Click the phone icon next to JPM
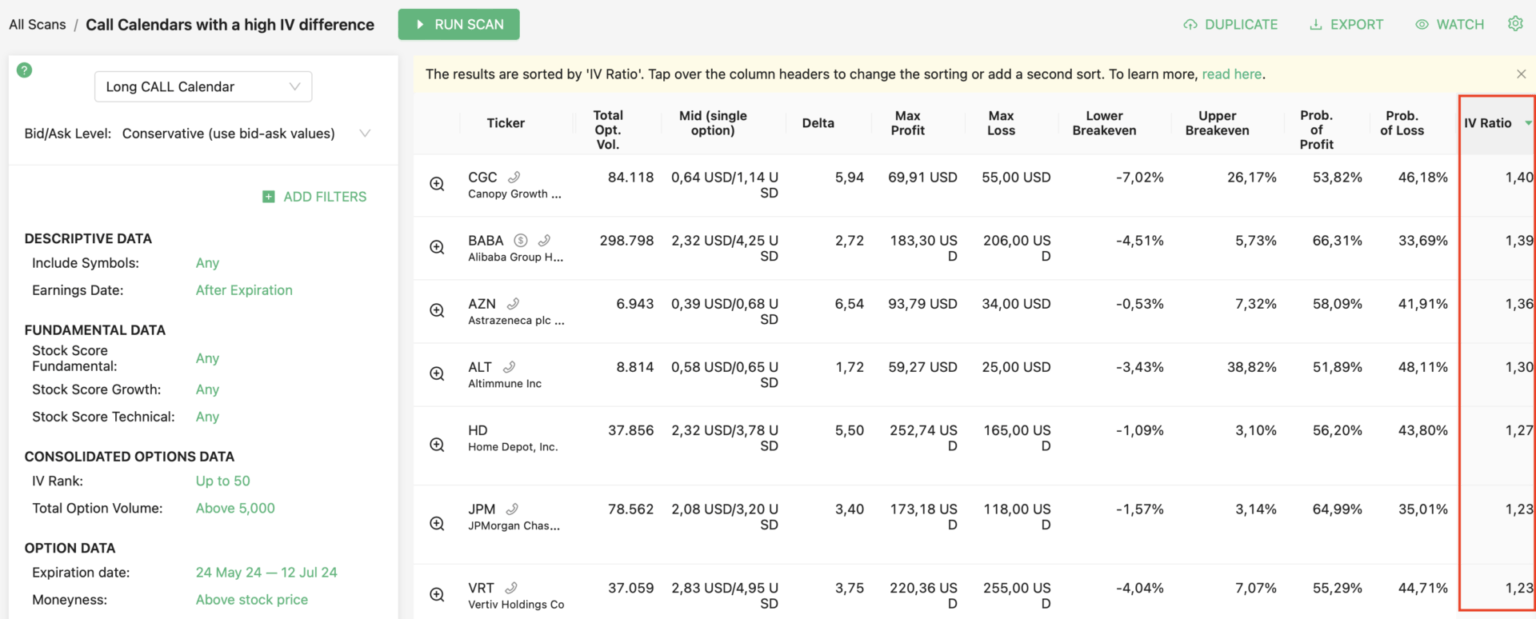This screenshot has height=619, width=1536. click(512, 509)
